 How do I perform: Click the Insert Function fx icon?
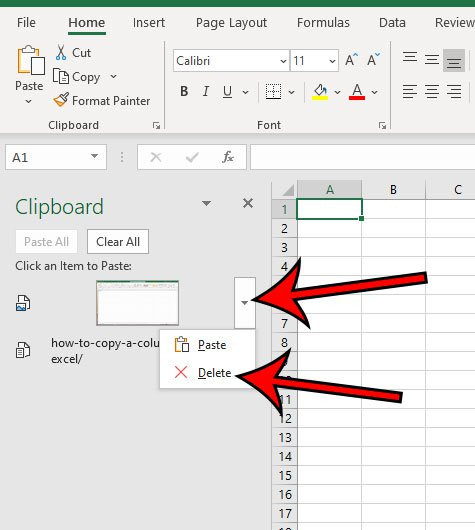click(228, 157)
